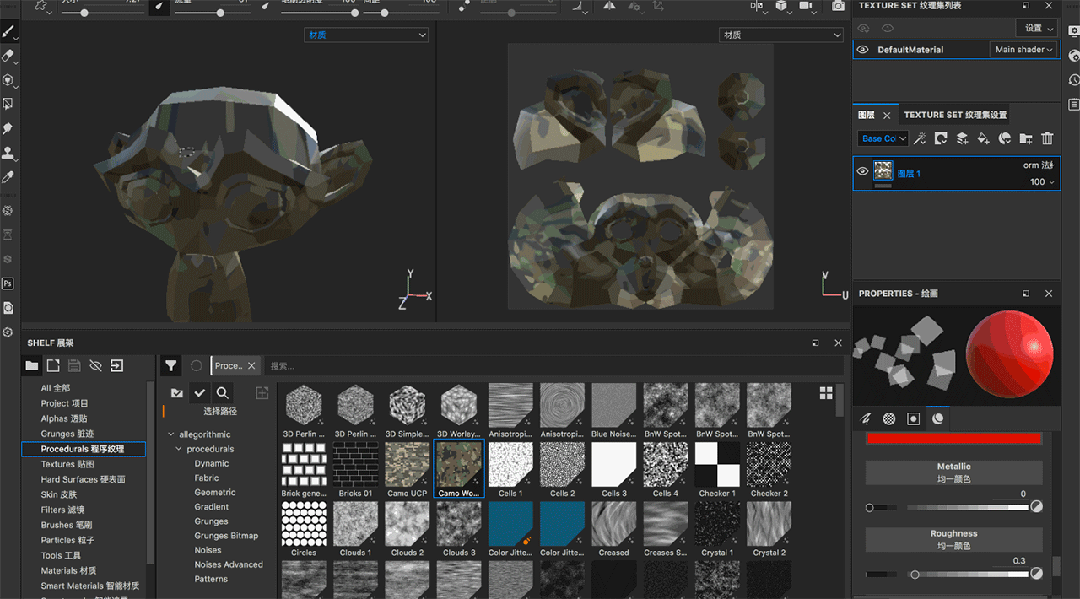Switch to TEXTURE SET 纹理集设置 tab
This screenshot has height=599, width=1080.
pos(955,115)
